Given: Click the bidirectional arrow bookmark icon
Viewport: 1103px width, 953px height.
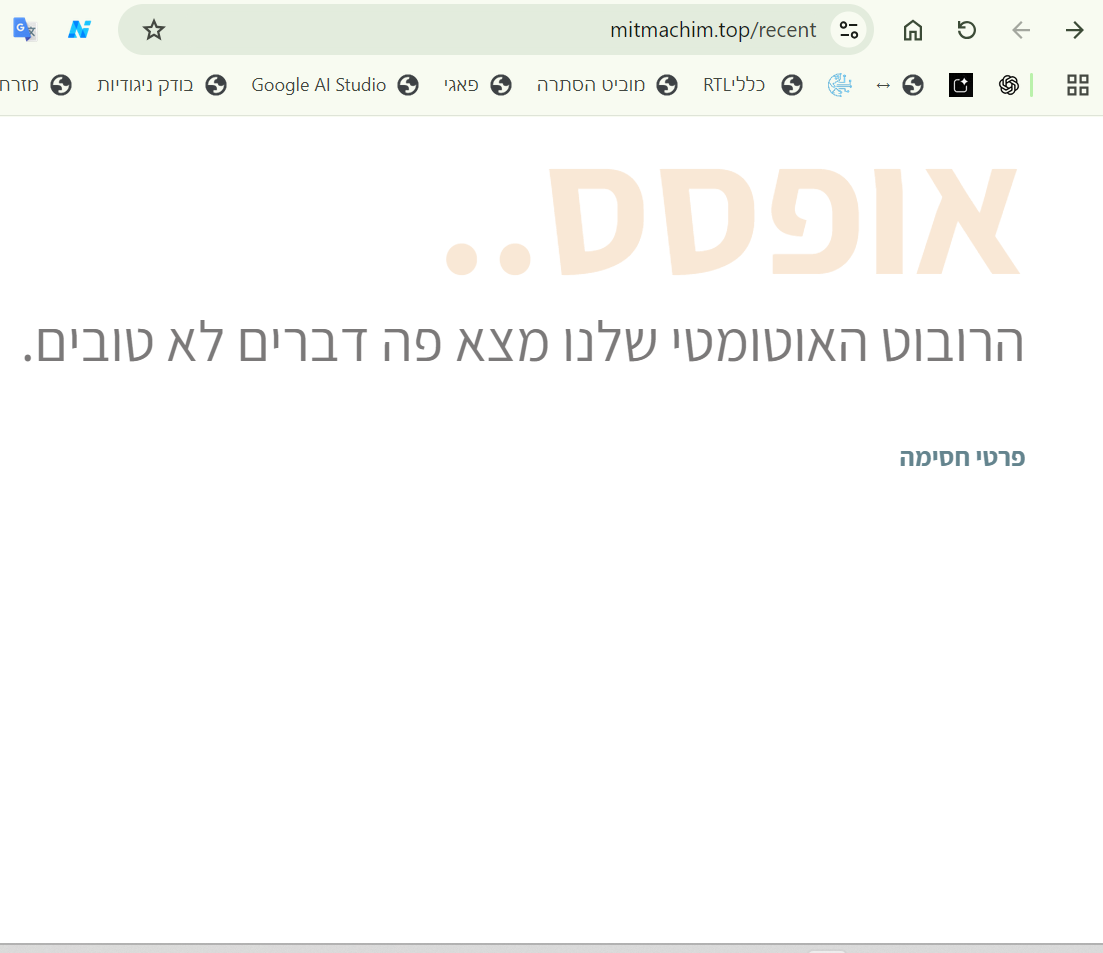Looking at the screenshot, I should pyautogui.click(x=883, y=85).
